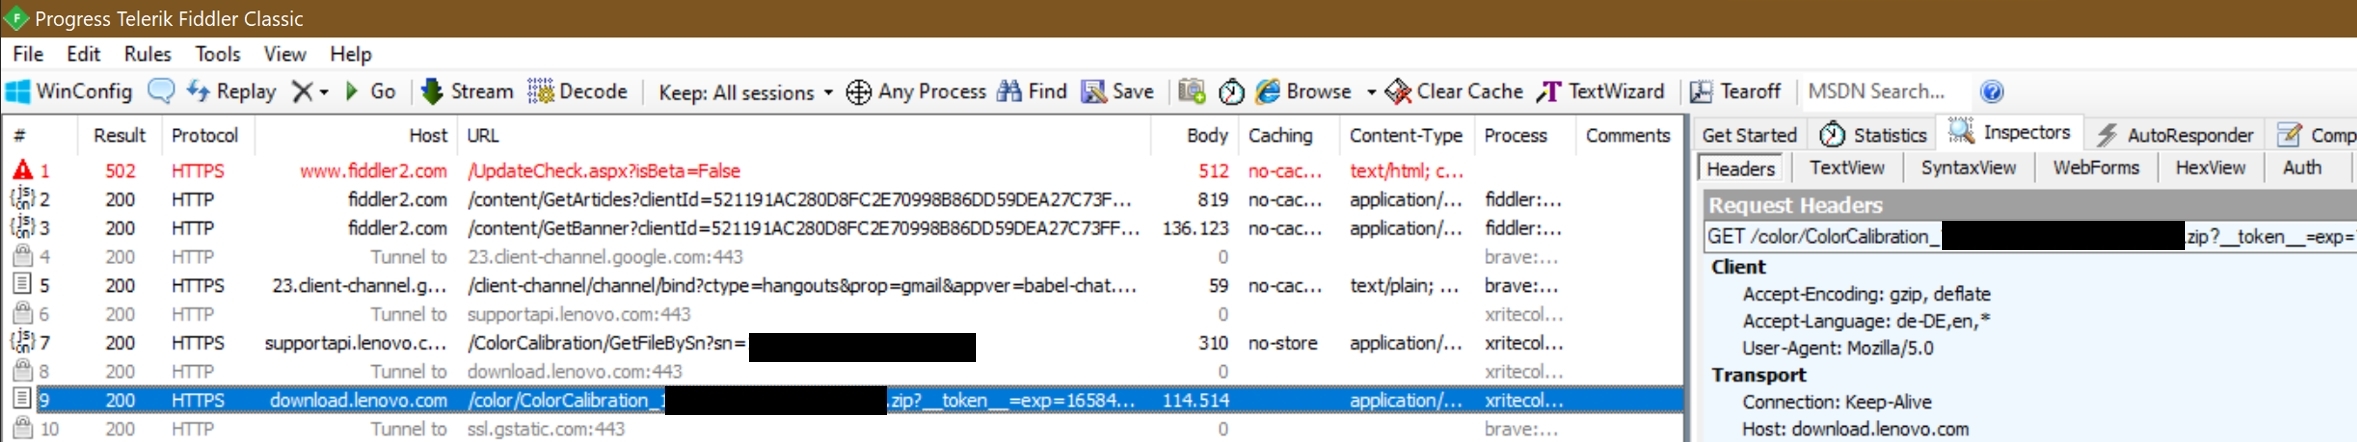Screen dimensions: 2357x442
Task: Click into the MSDN Search field
Action: click(1885, 91)
